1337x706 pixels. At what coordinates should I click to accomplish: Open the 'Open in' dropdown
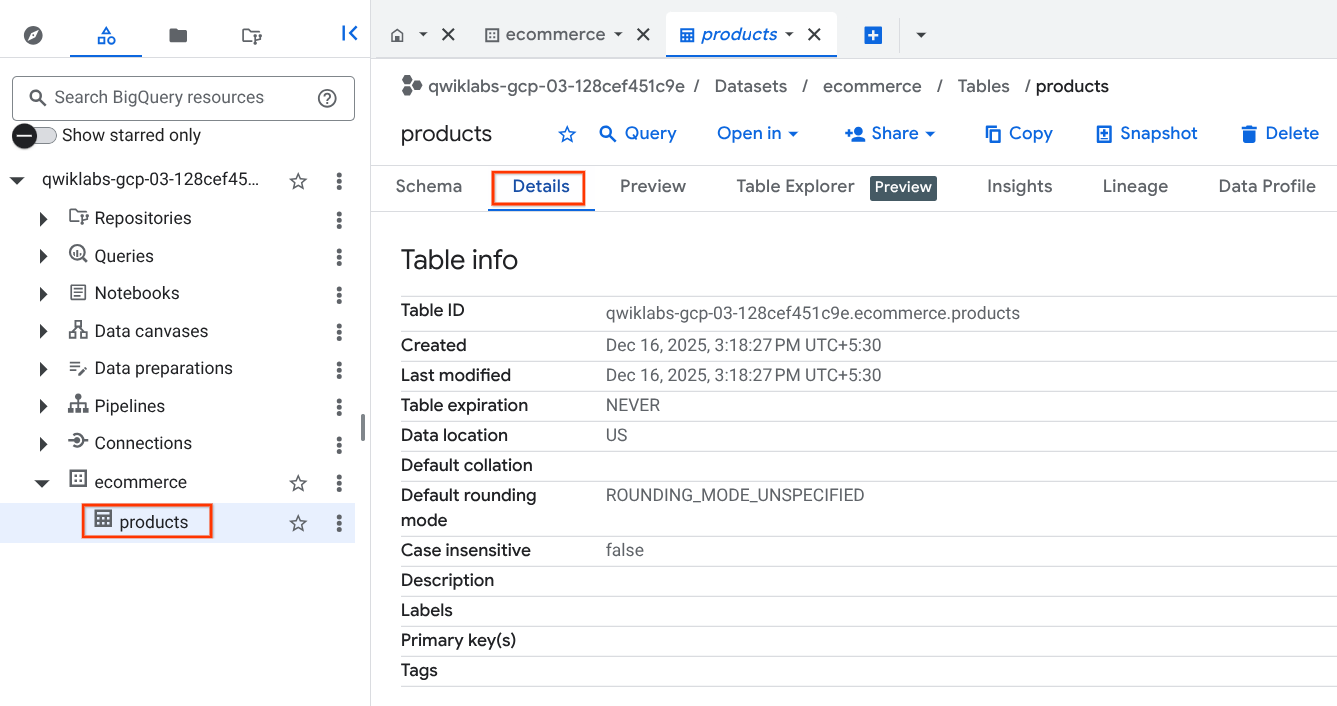click(757, 133)
